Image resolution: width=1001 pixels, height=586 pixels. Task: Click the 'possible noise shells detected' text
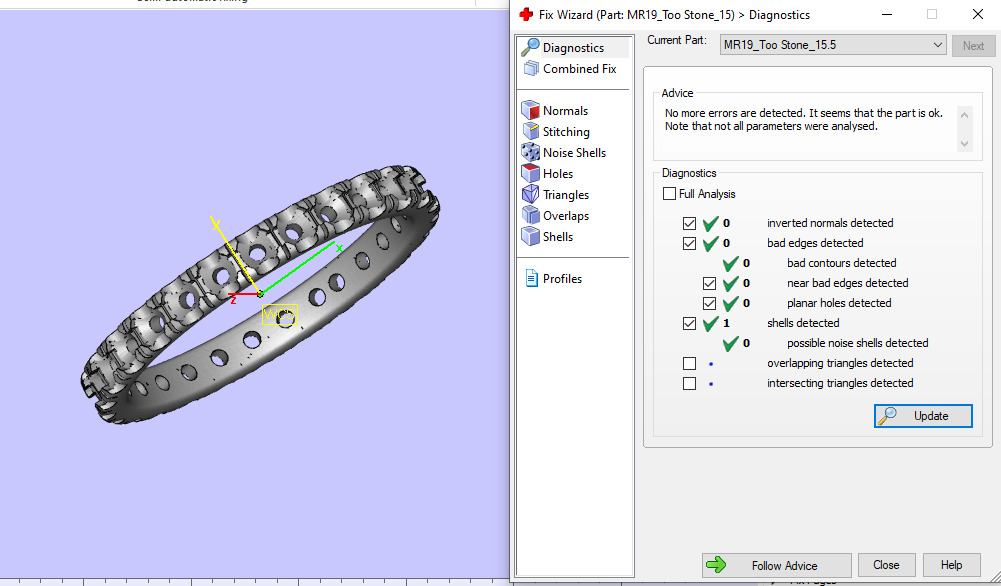[857, 343]
